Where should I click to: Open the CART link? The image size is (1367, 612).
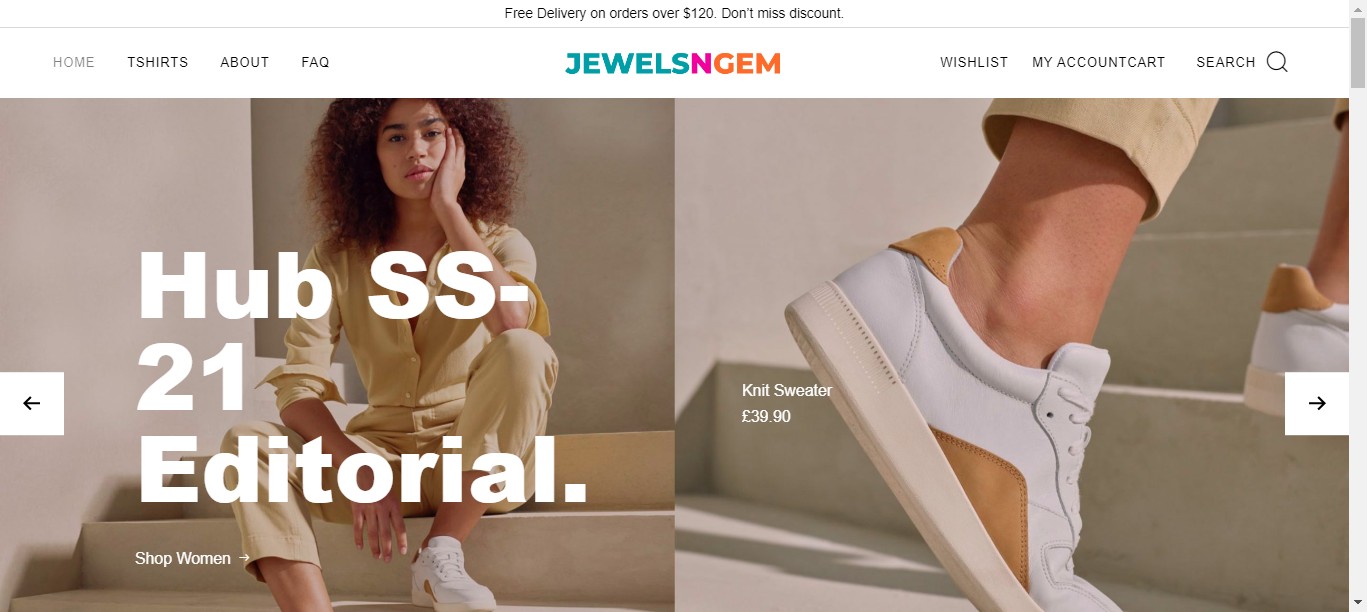click(x=1147, y=62)
